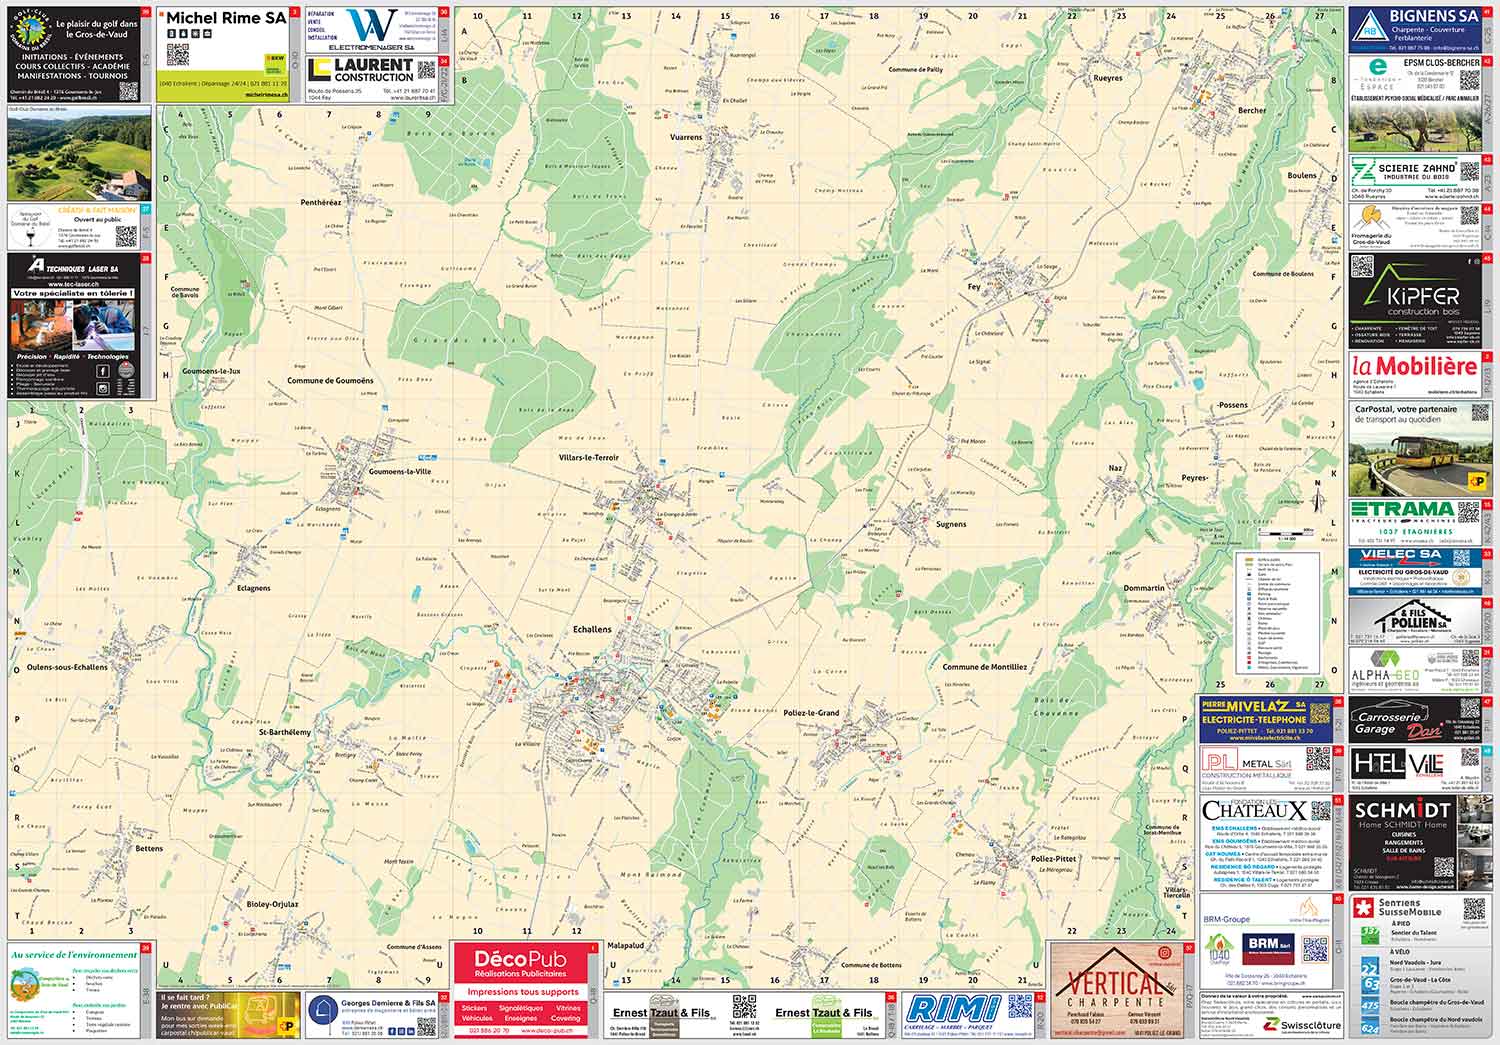1500x1045 pixels.
Task: Click the Villars-le-Terroir label on map
Action: [589, 457]
